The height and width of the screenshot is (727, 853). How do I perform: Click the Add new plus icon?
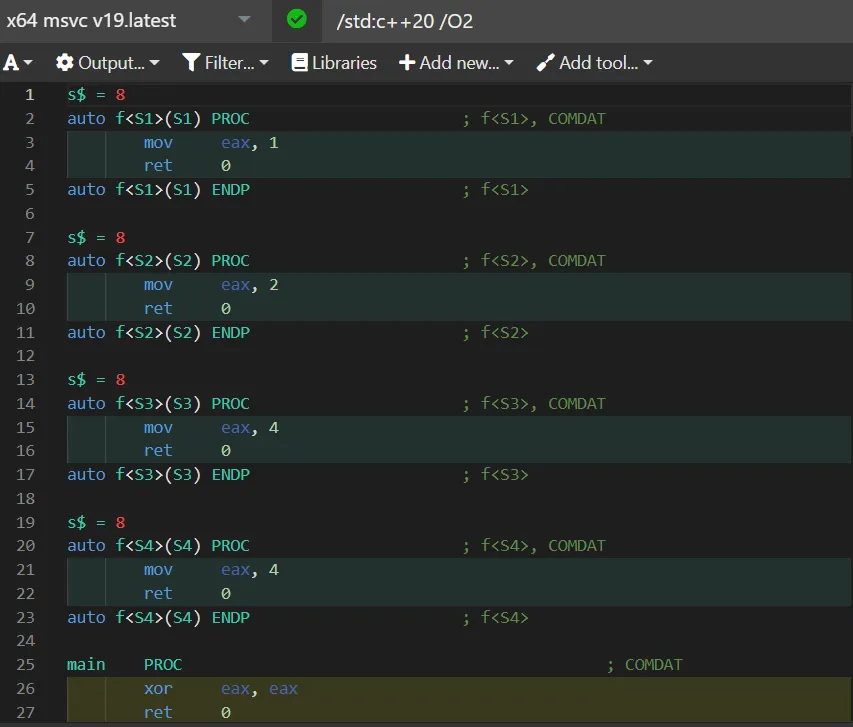407,63
